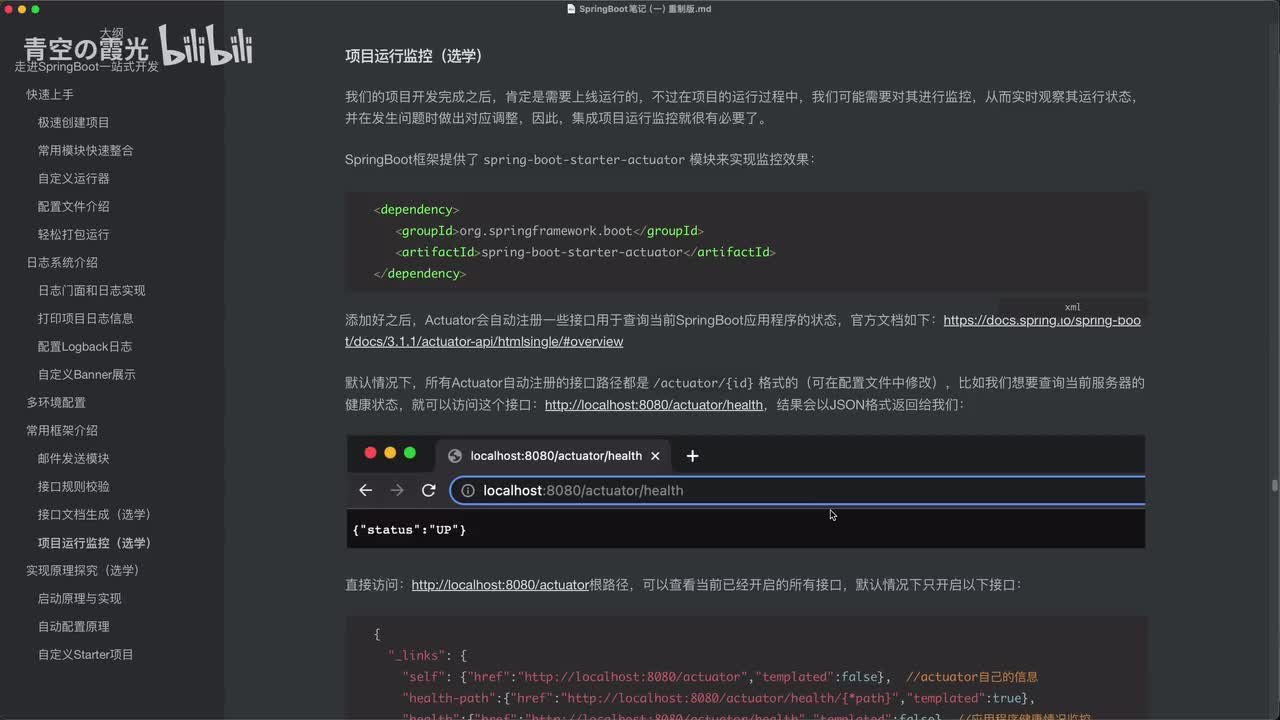Click the xml language label of code block
Image resolution: width=1280 pixels, height=720 pixels.
[1072, 307]
